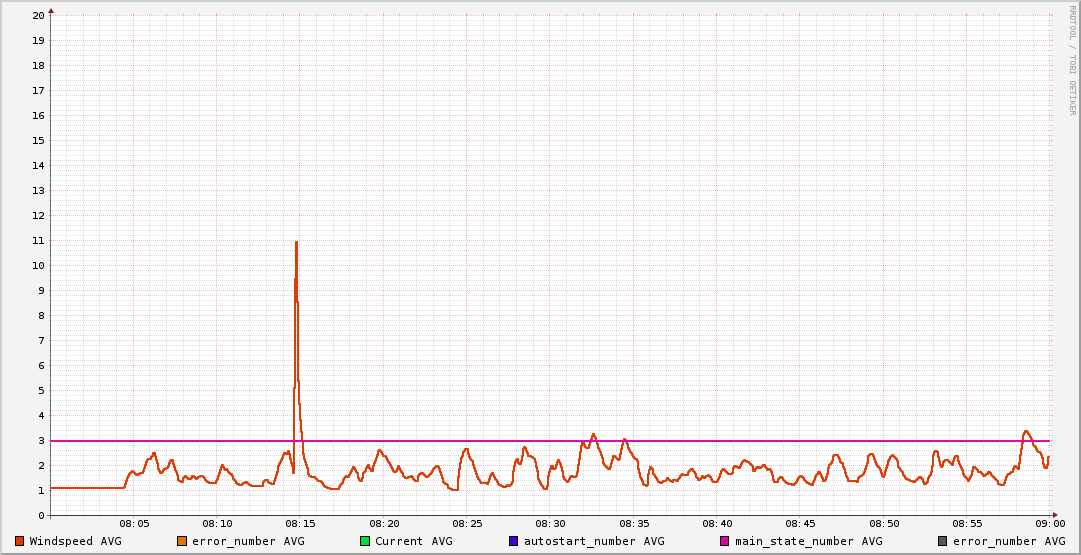The image size is (1081, 555).
Task: Select the 'Windspeed AVG' legend label
Action: point(75,541)
